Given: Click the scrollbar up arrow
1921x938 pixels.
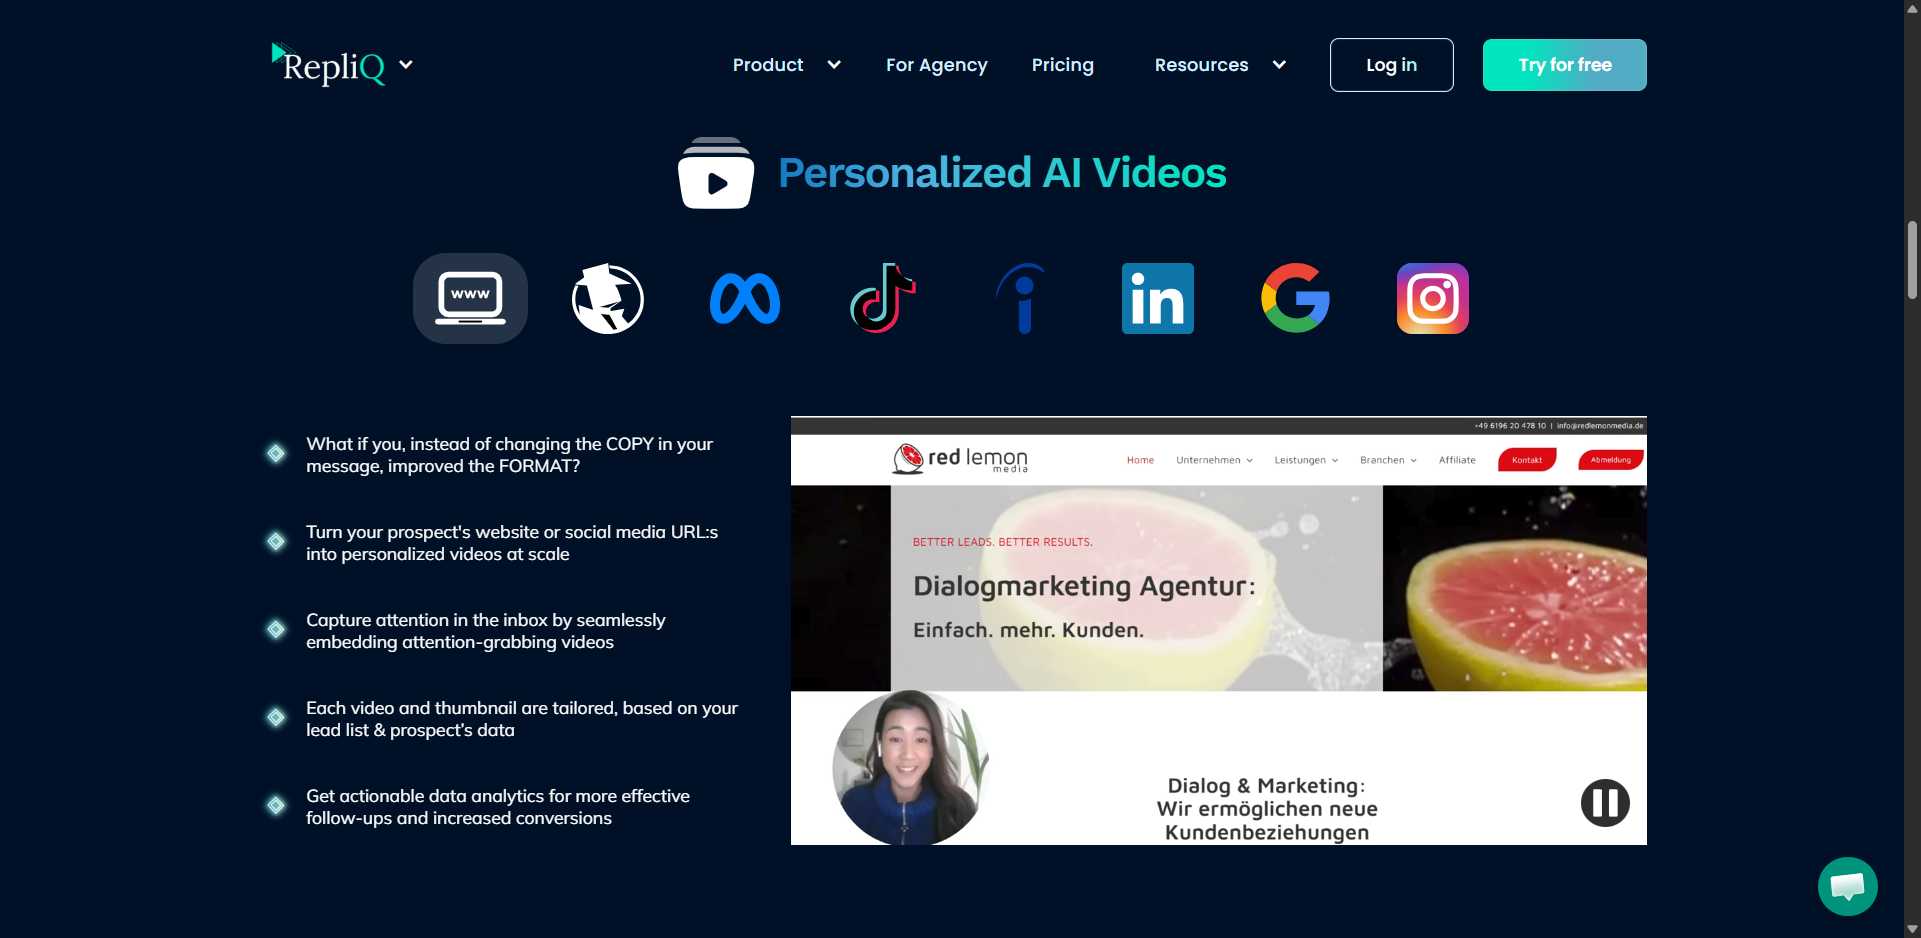Looking at the screenshot, I should click(x=1912, y=8).
